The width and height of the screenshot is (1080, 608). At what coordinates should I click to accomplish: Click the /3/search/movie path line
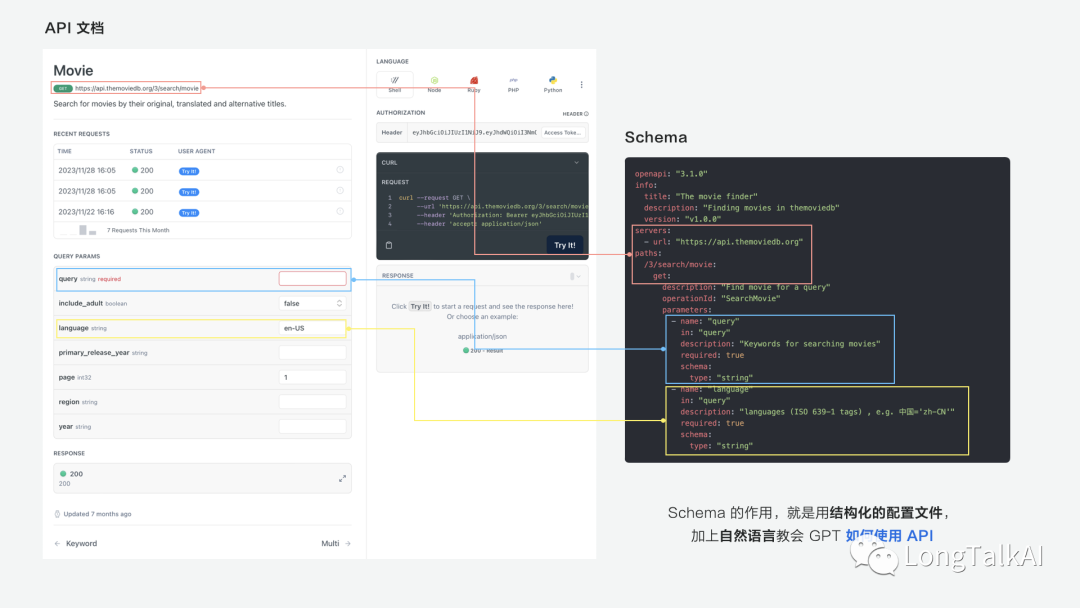tap(680, 264)
